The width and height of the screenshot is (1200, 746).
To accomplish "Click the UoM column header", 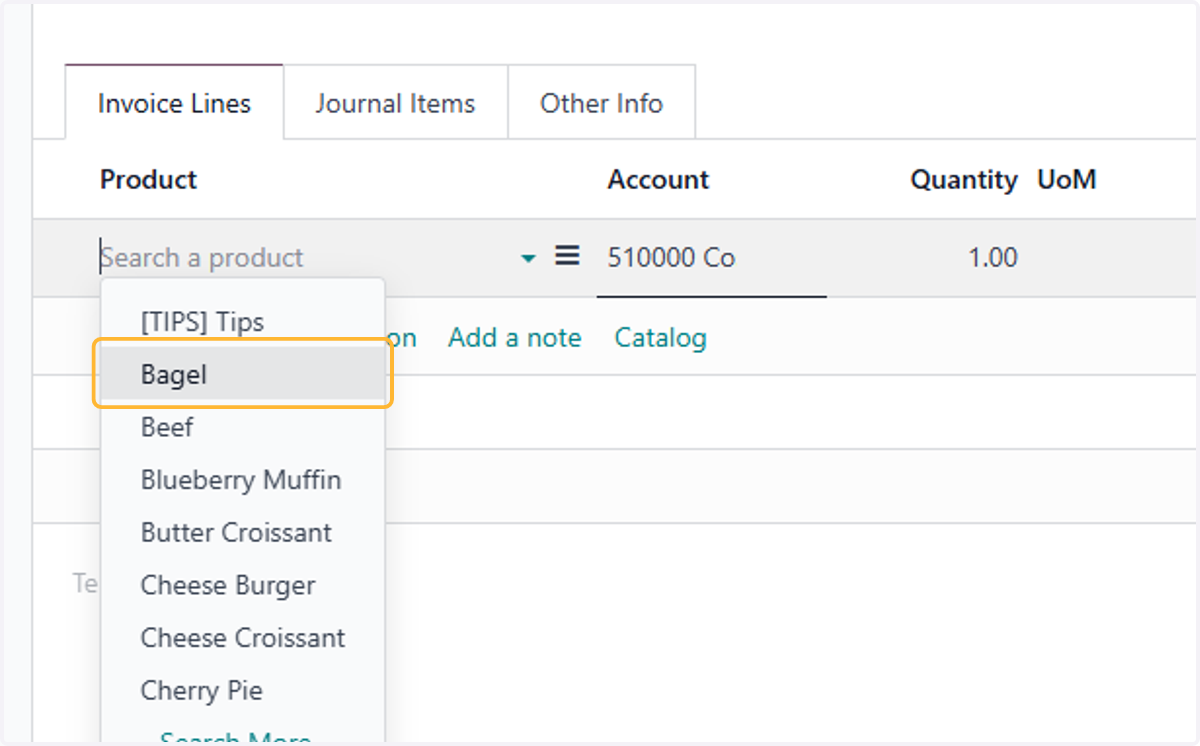I will [x=1067, y=180].
